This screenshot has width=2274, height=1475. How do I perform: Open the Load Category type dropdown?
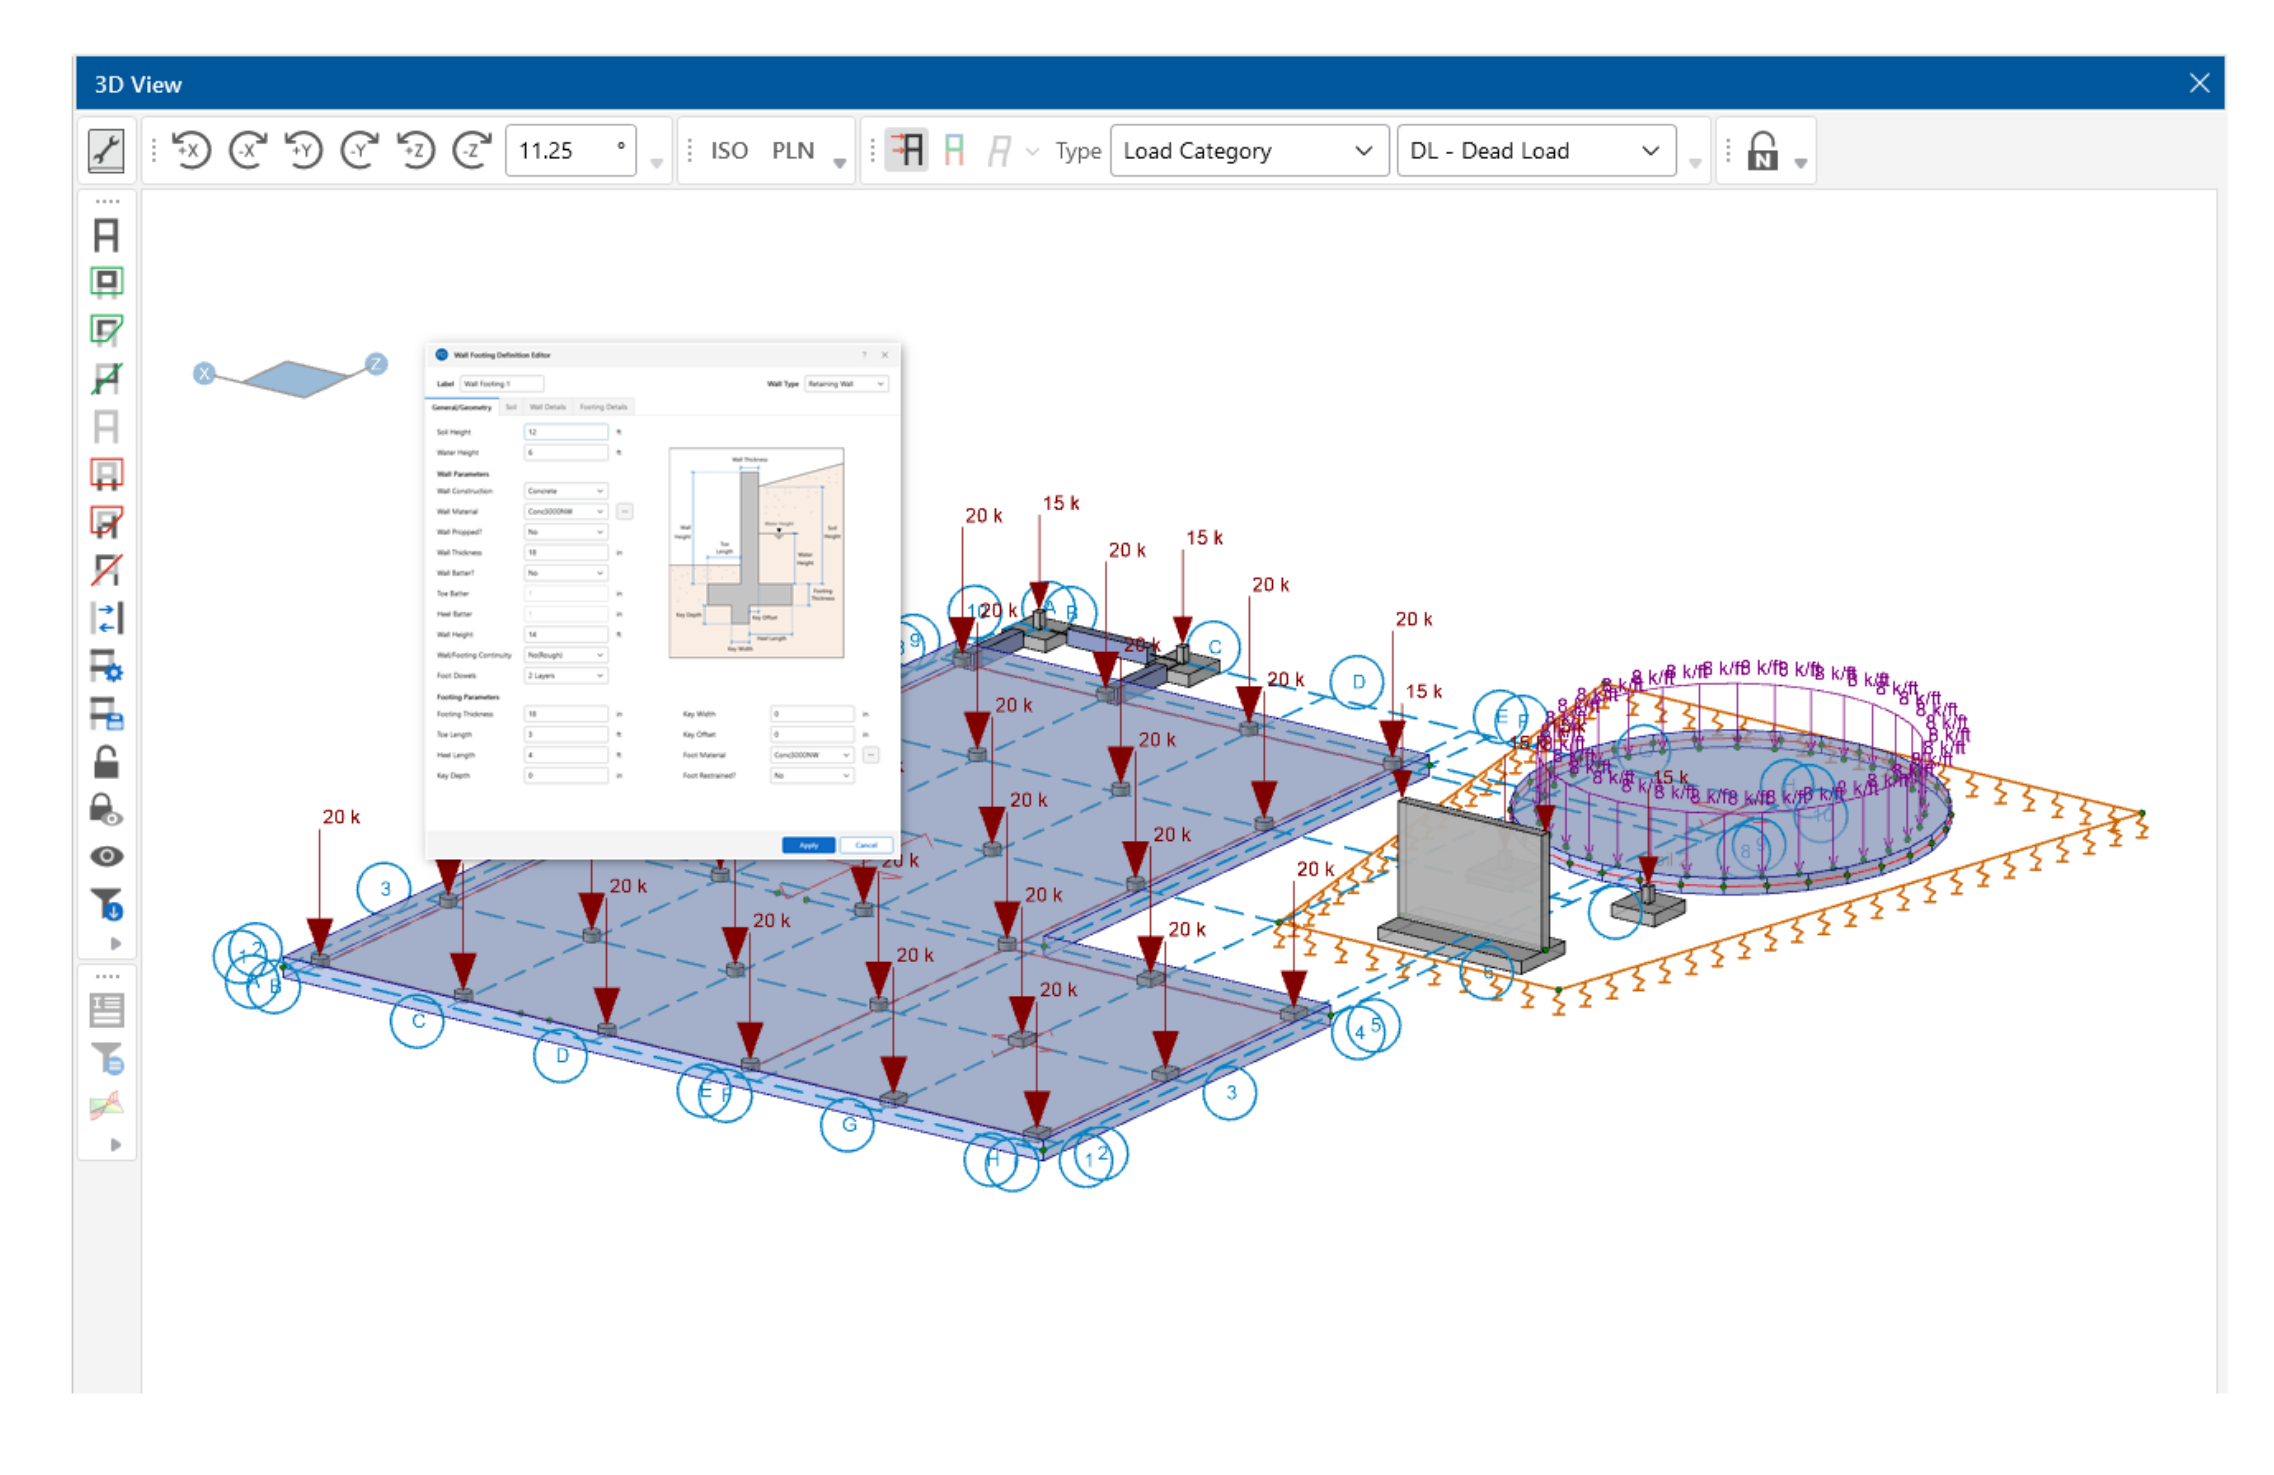coord(1247,151)
